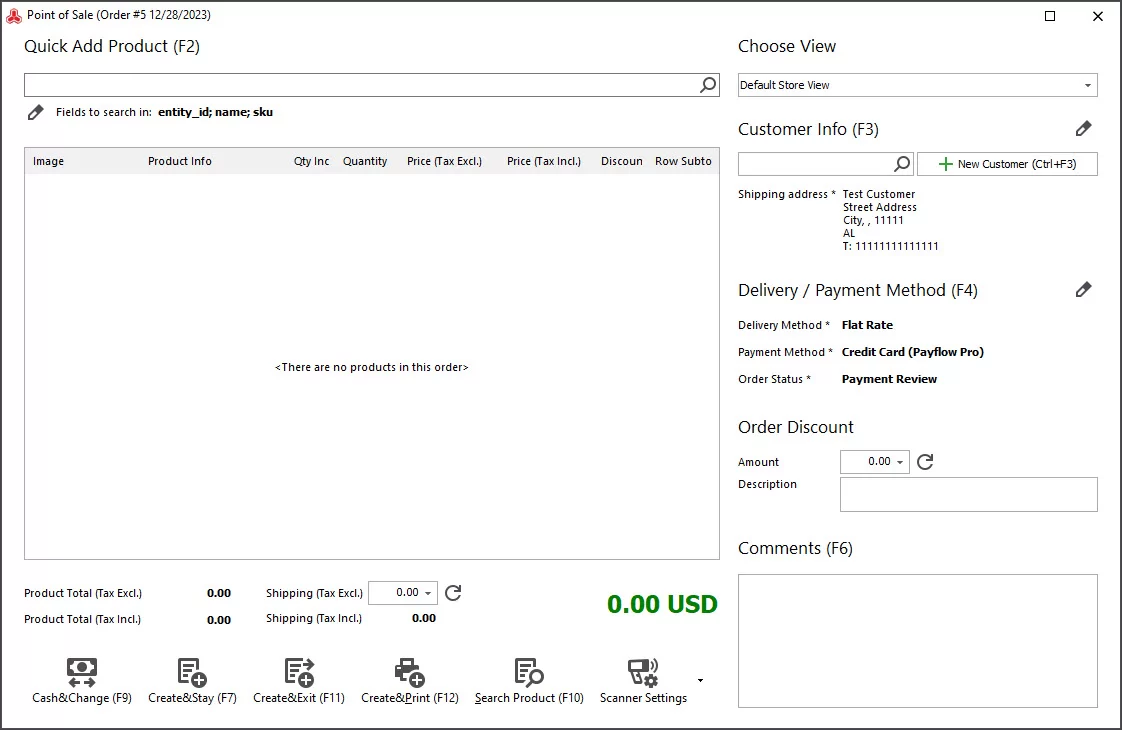1122x730 pixels.
Task: Expand the arrow next to Scanner Settings
Action: click(x=701, y=680)
